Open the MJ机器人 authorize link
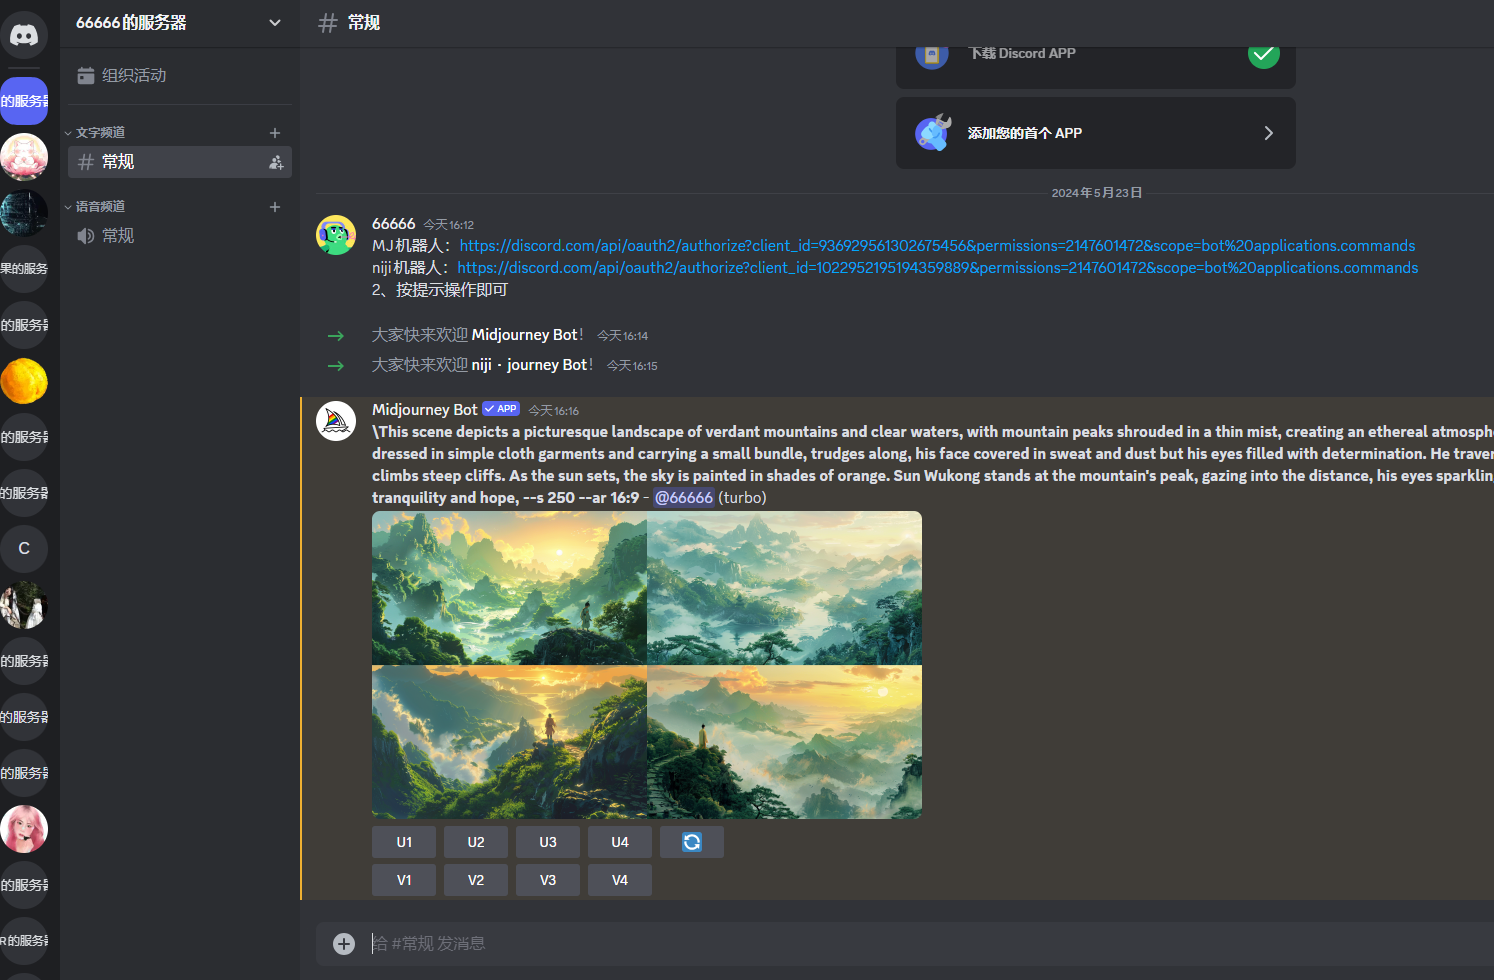This screenshot has height=980, width=1494. [x=937, y=246]
